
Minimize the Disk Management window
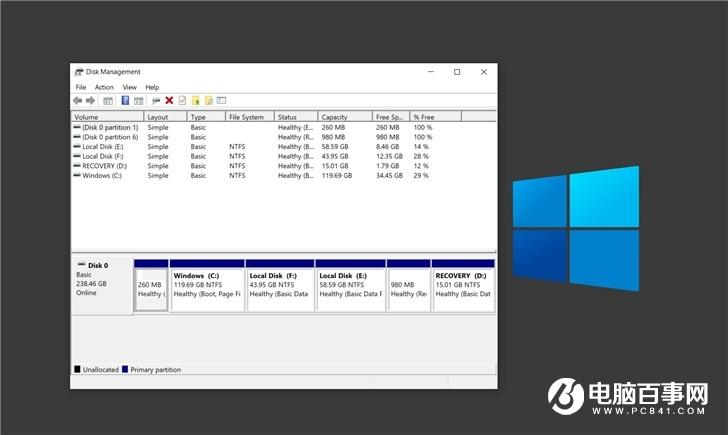point(431,72)
